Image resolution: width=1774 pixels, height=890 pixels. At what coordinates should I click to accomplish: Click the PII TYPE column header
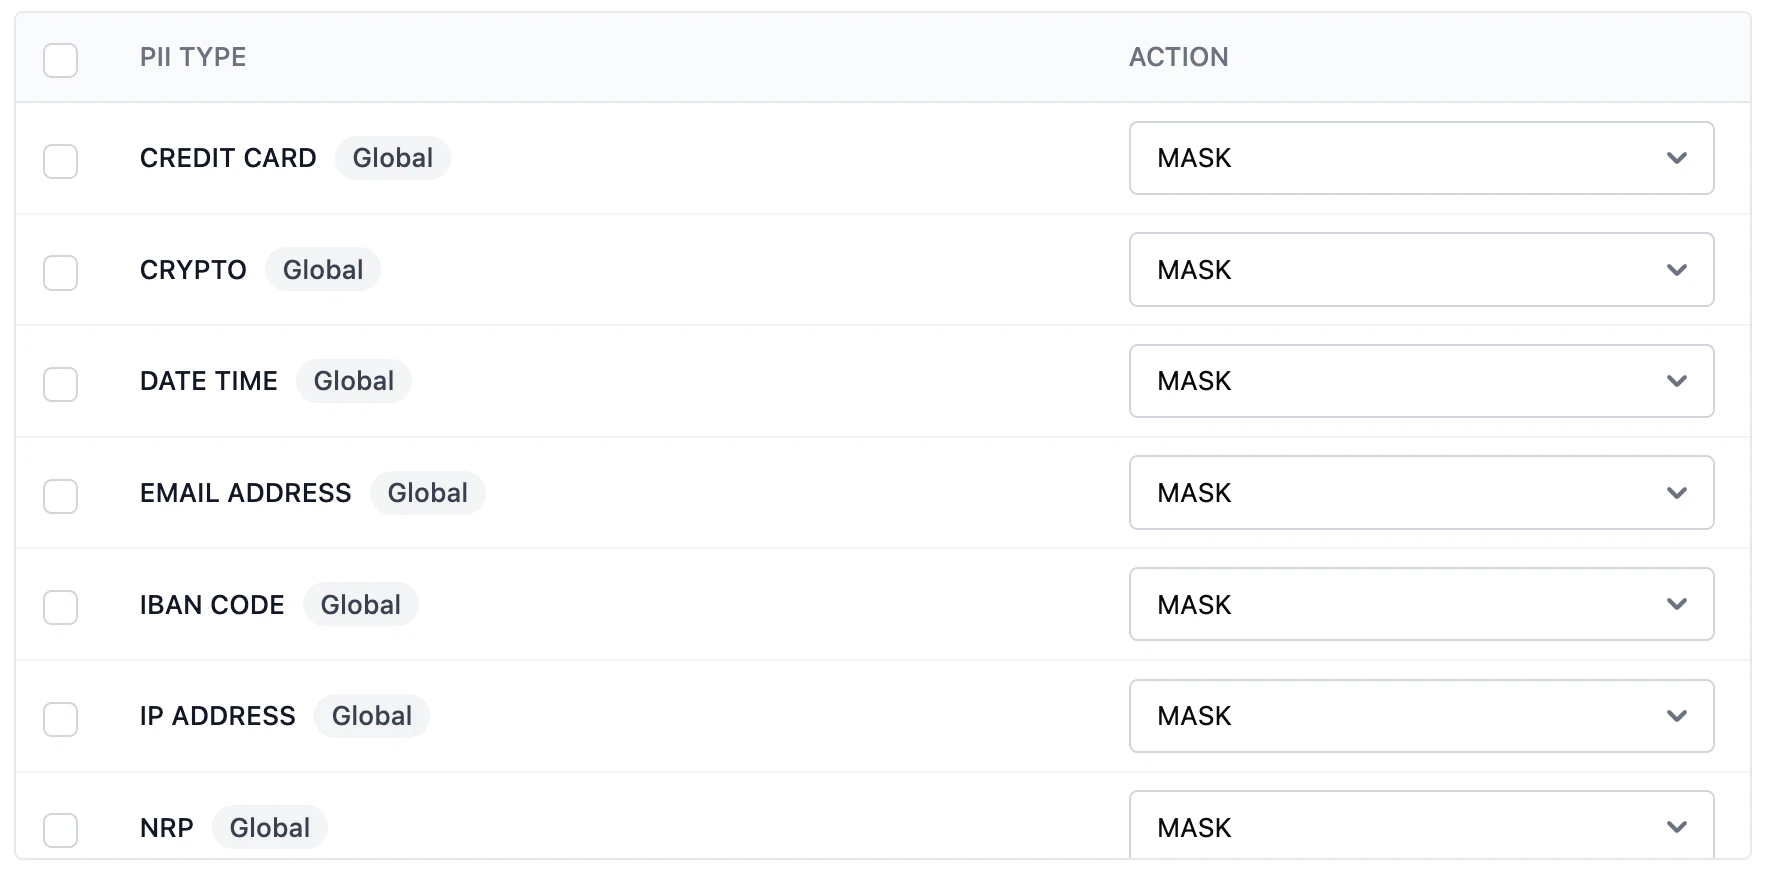point(194,57)
